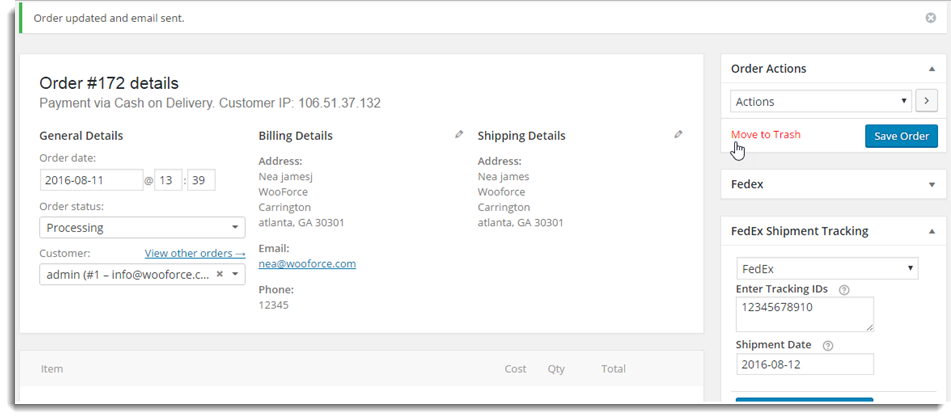The height and width of the screenshot is (419, 951).
Task: Open the Actions dropdown
Action: [x=820, y=101]
